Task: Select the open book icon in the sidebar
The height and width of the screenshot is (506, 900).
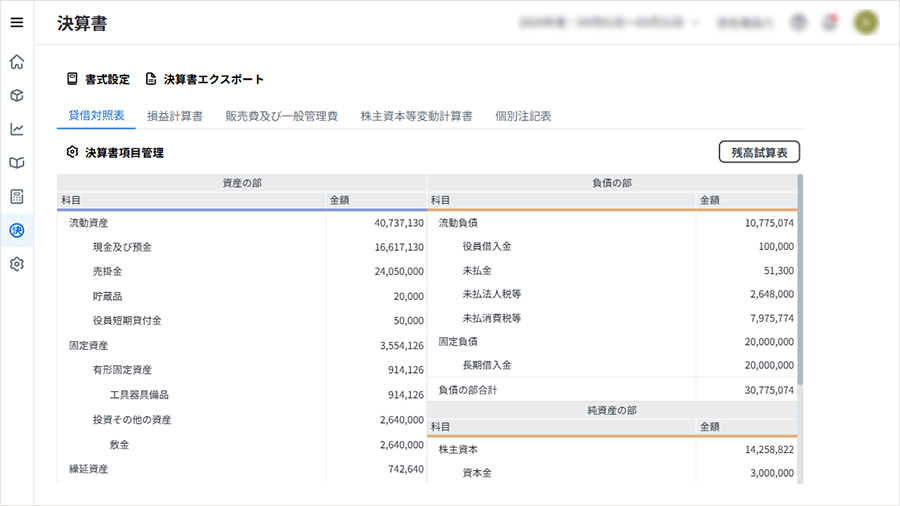Action: click(x=16, y=162)
